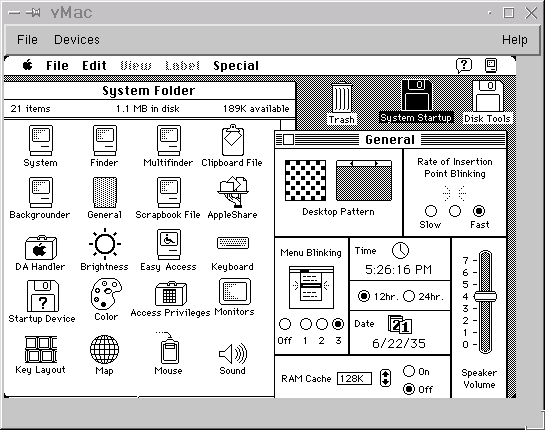Viewport: 545px width, 430px height.
Task: Turn RAM Cache On
Action: pyautogui.click(x=409, y=371)
